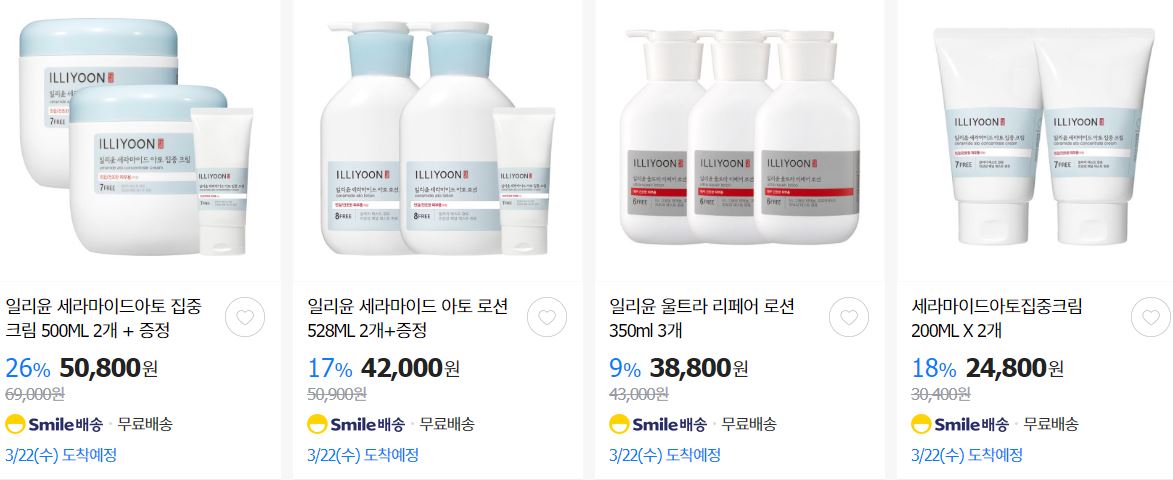Select the 50,800원 discounted price
This screenshot has height=480, width=1173.
tap(108, 368)
